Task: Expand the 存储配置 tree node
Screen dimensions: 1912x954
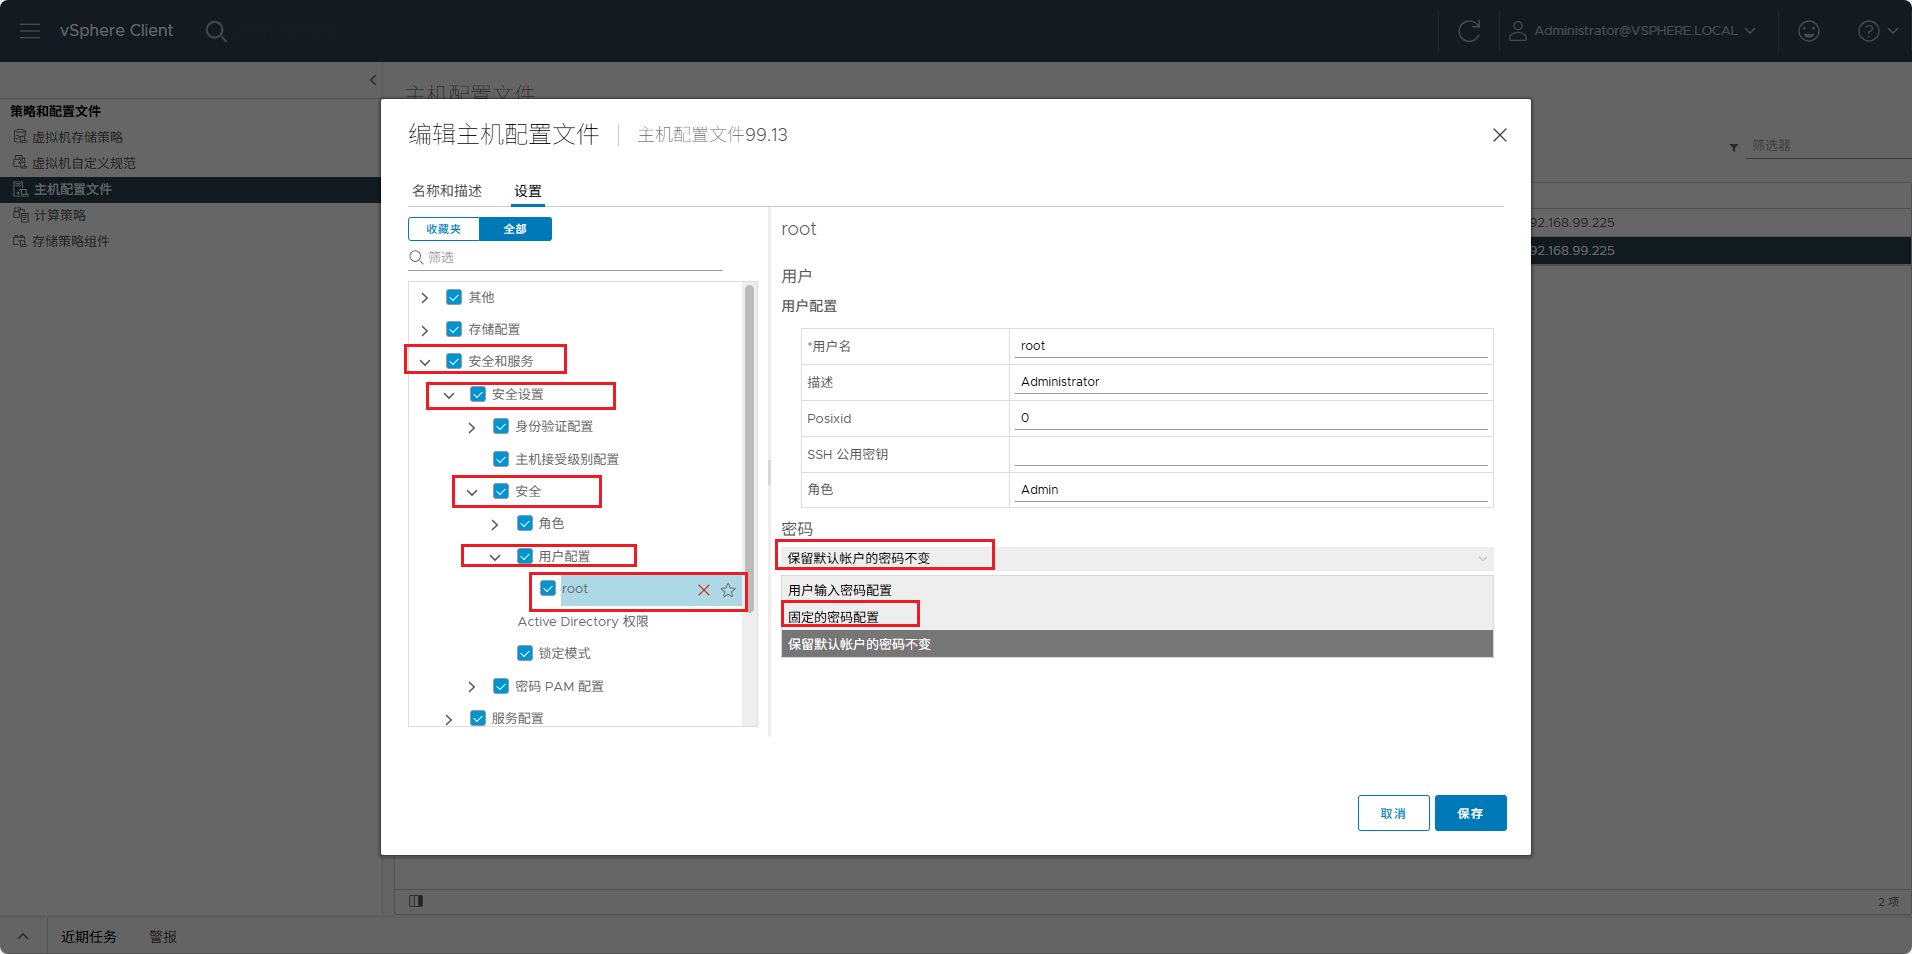Action: pyautogui.click(x=425, y=330)
